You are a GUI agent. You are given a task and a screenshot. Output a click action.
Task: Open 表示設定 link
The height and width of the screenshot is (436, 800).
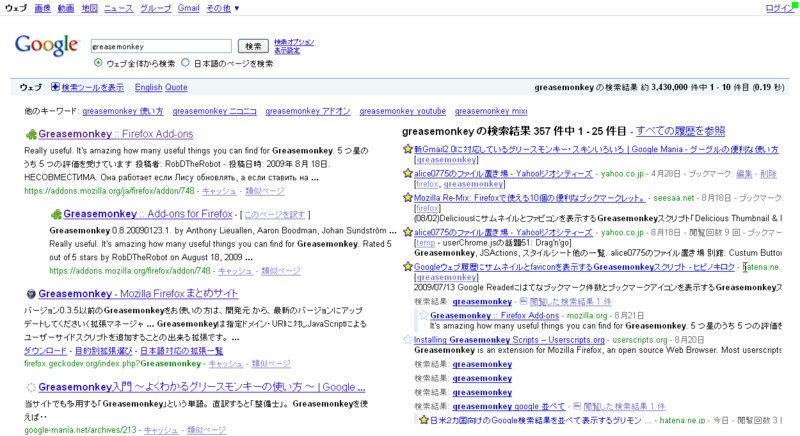[287, 50]
